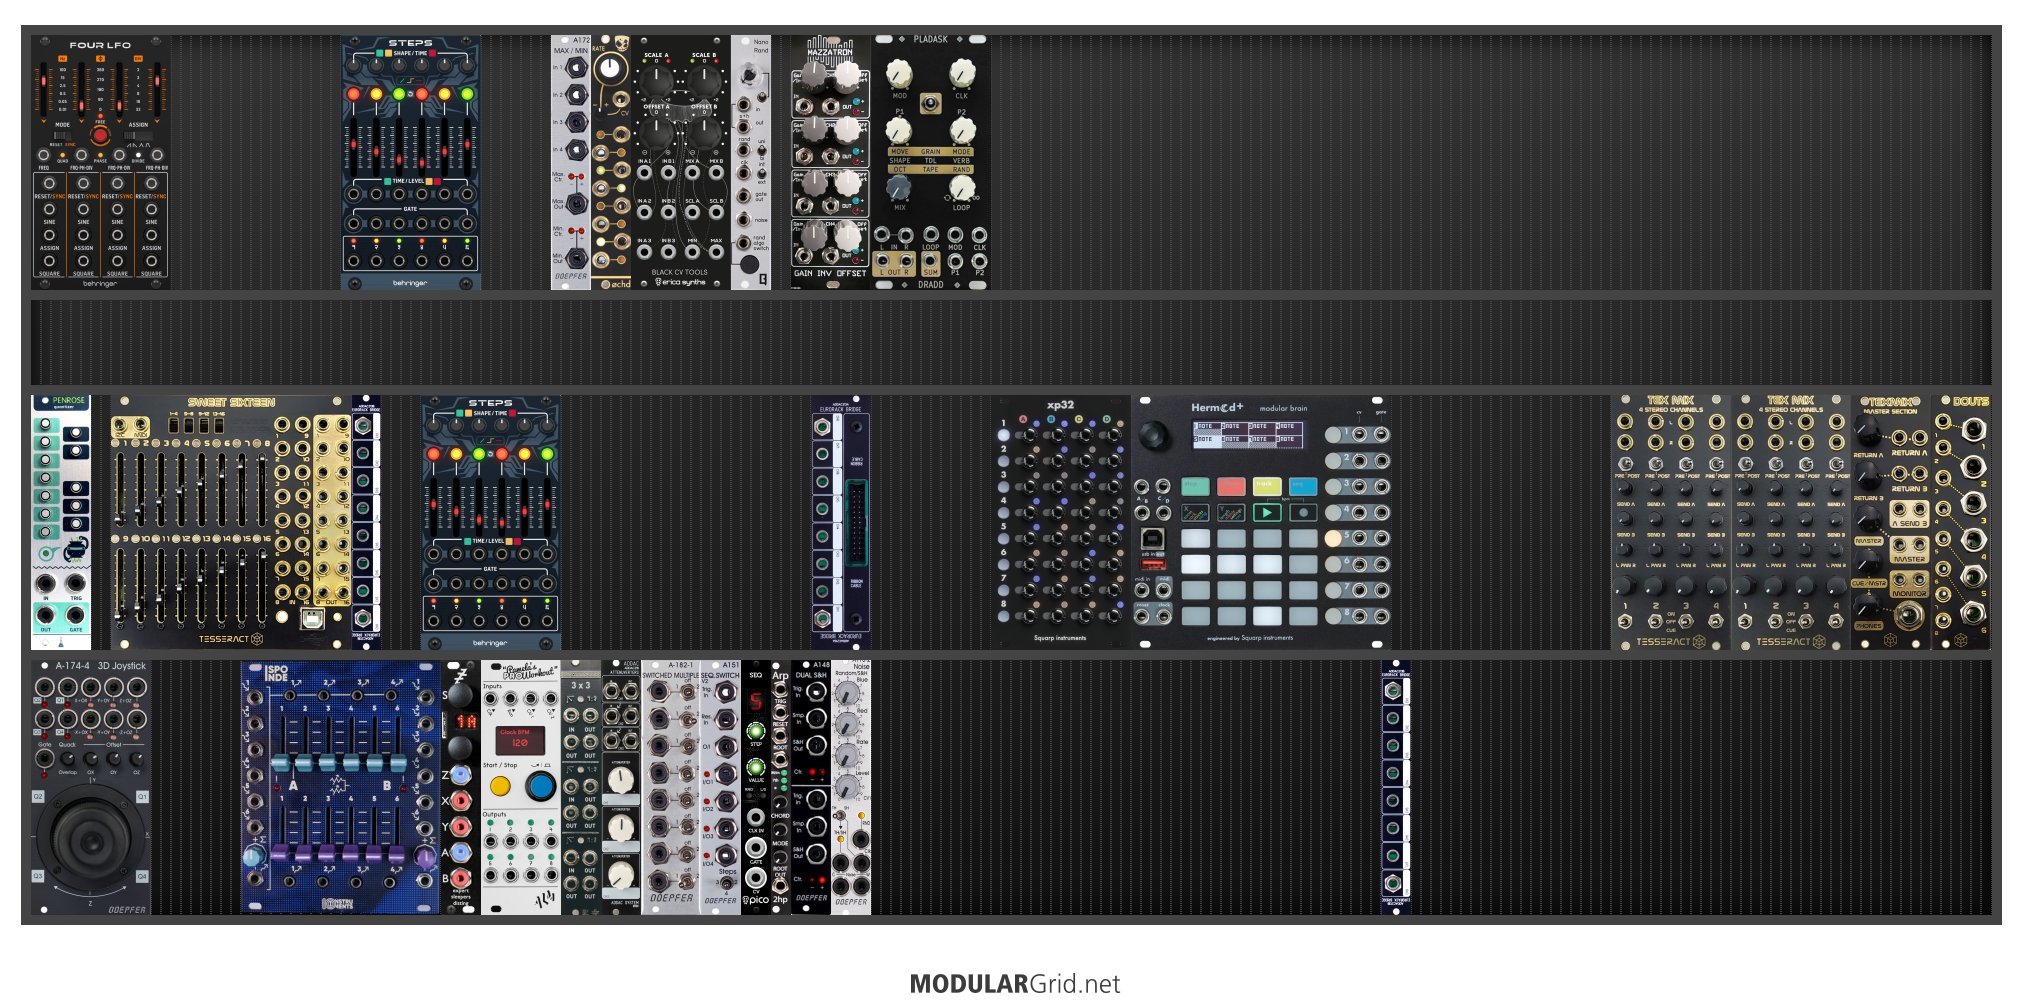
Task: Select the row 1 button on xp32
Action: [x=1004, y=435]
